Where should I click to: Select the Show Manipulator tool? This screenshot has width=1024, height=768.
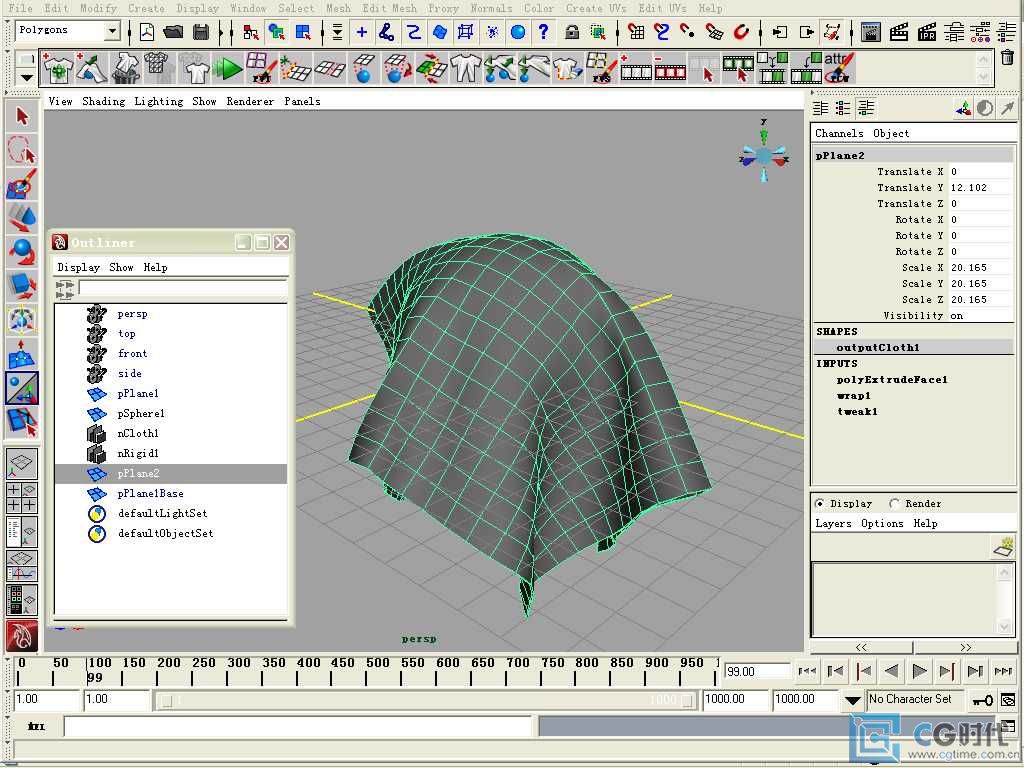(x=22, y=387)
